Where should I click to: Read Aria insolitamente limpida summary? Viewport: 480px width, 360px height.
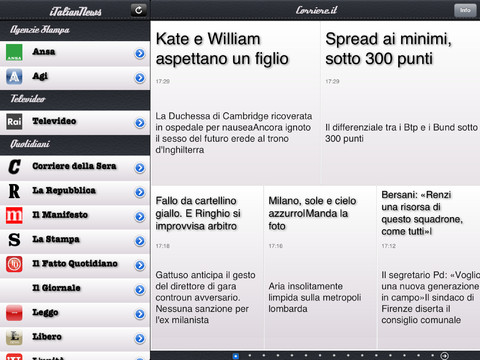click(x=315, y=297)
